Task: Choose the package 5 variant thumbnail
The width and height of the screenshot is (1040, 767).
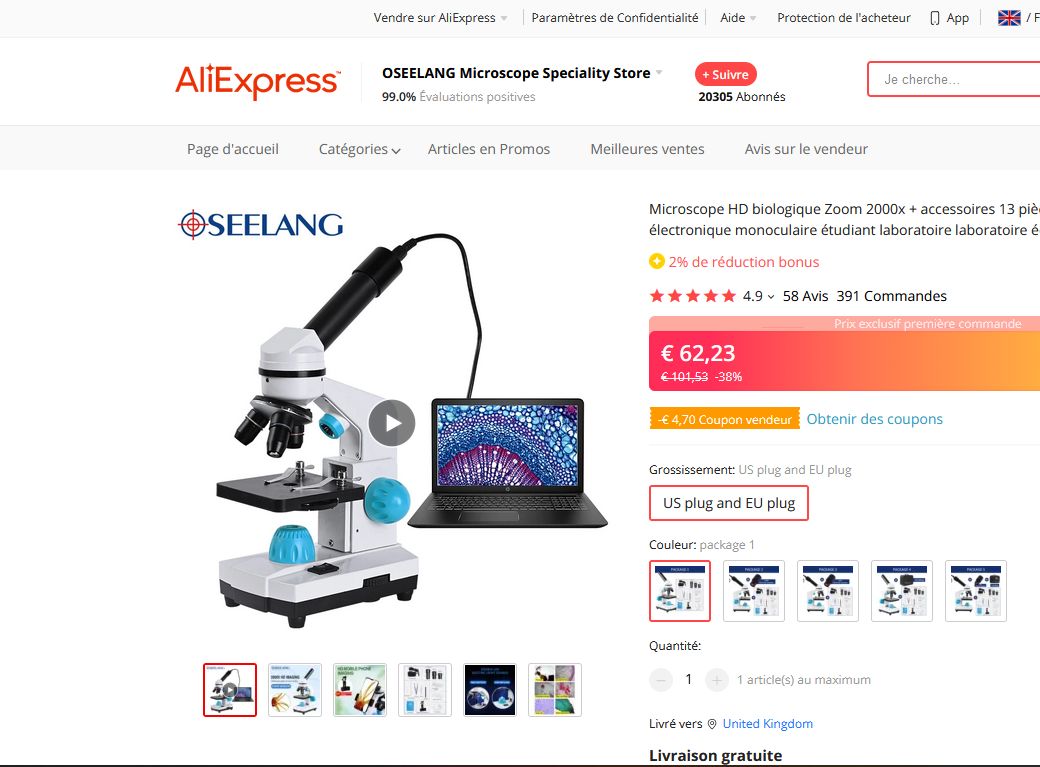Action: point(976,591)
